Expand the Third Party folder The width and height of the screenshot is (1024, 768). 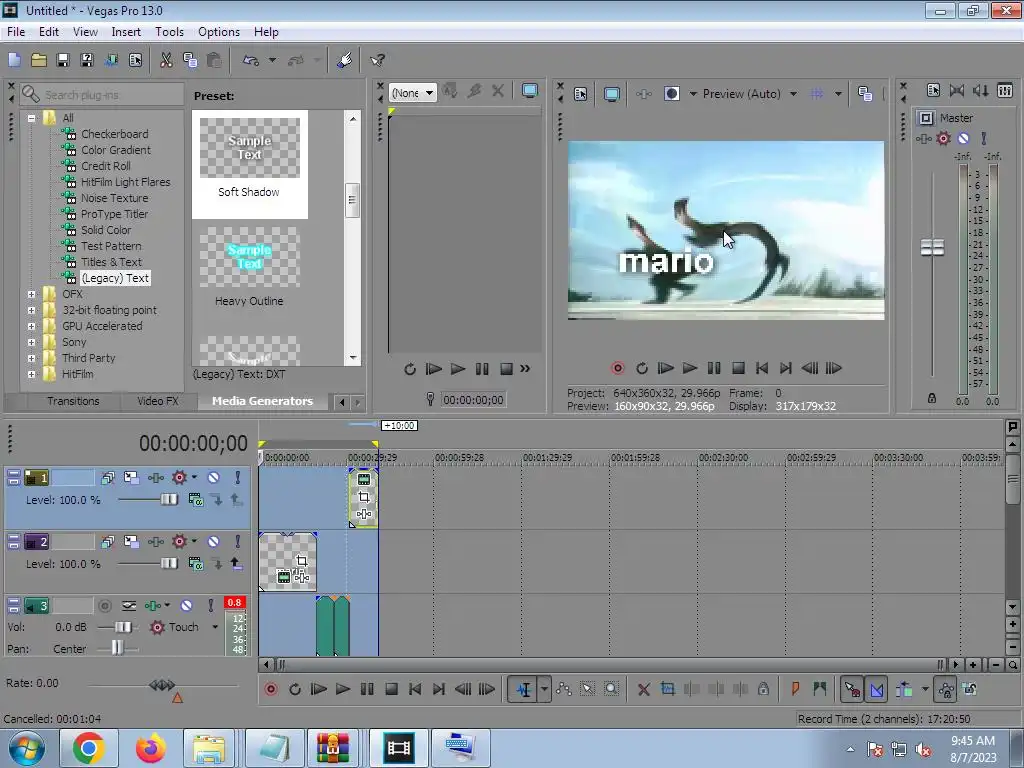(x=31, y=359)
